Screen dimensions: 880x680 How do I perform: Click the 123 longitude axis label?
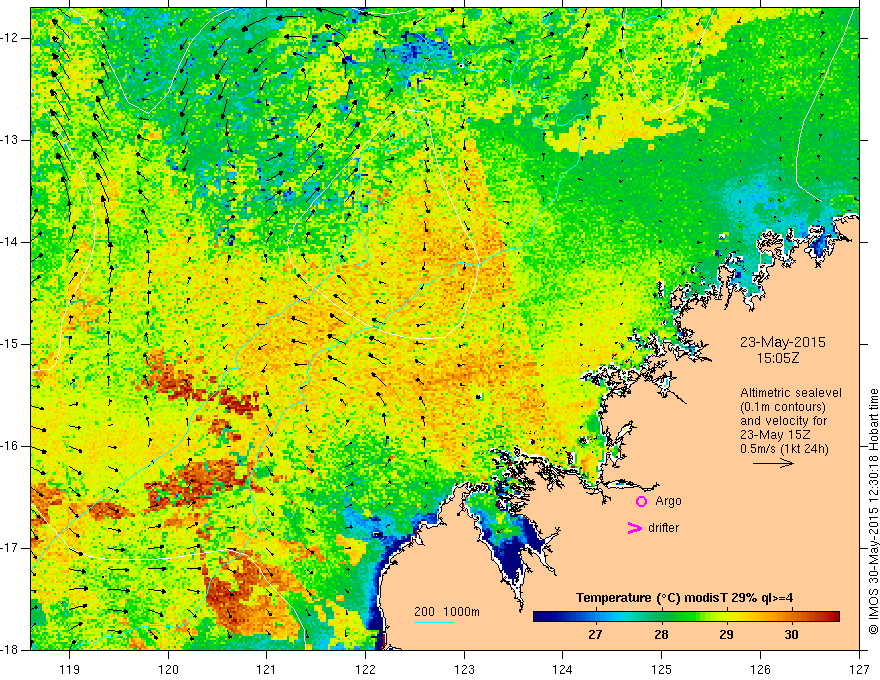click(464, 669)
